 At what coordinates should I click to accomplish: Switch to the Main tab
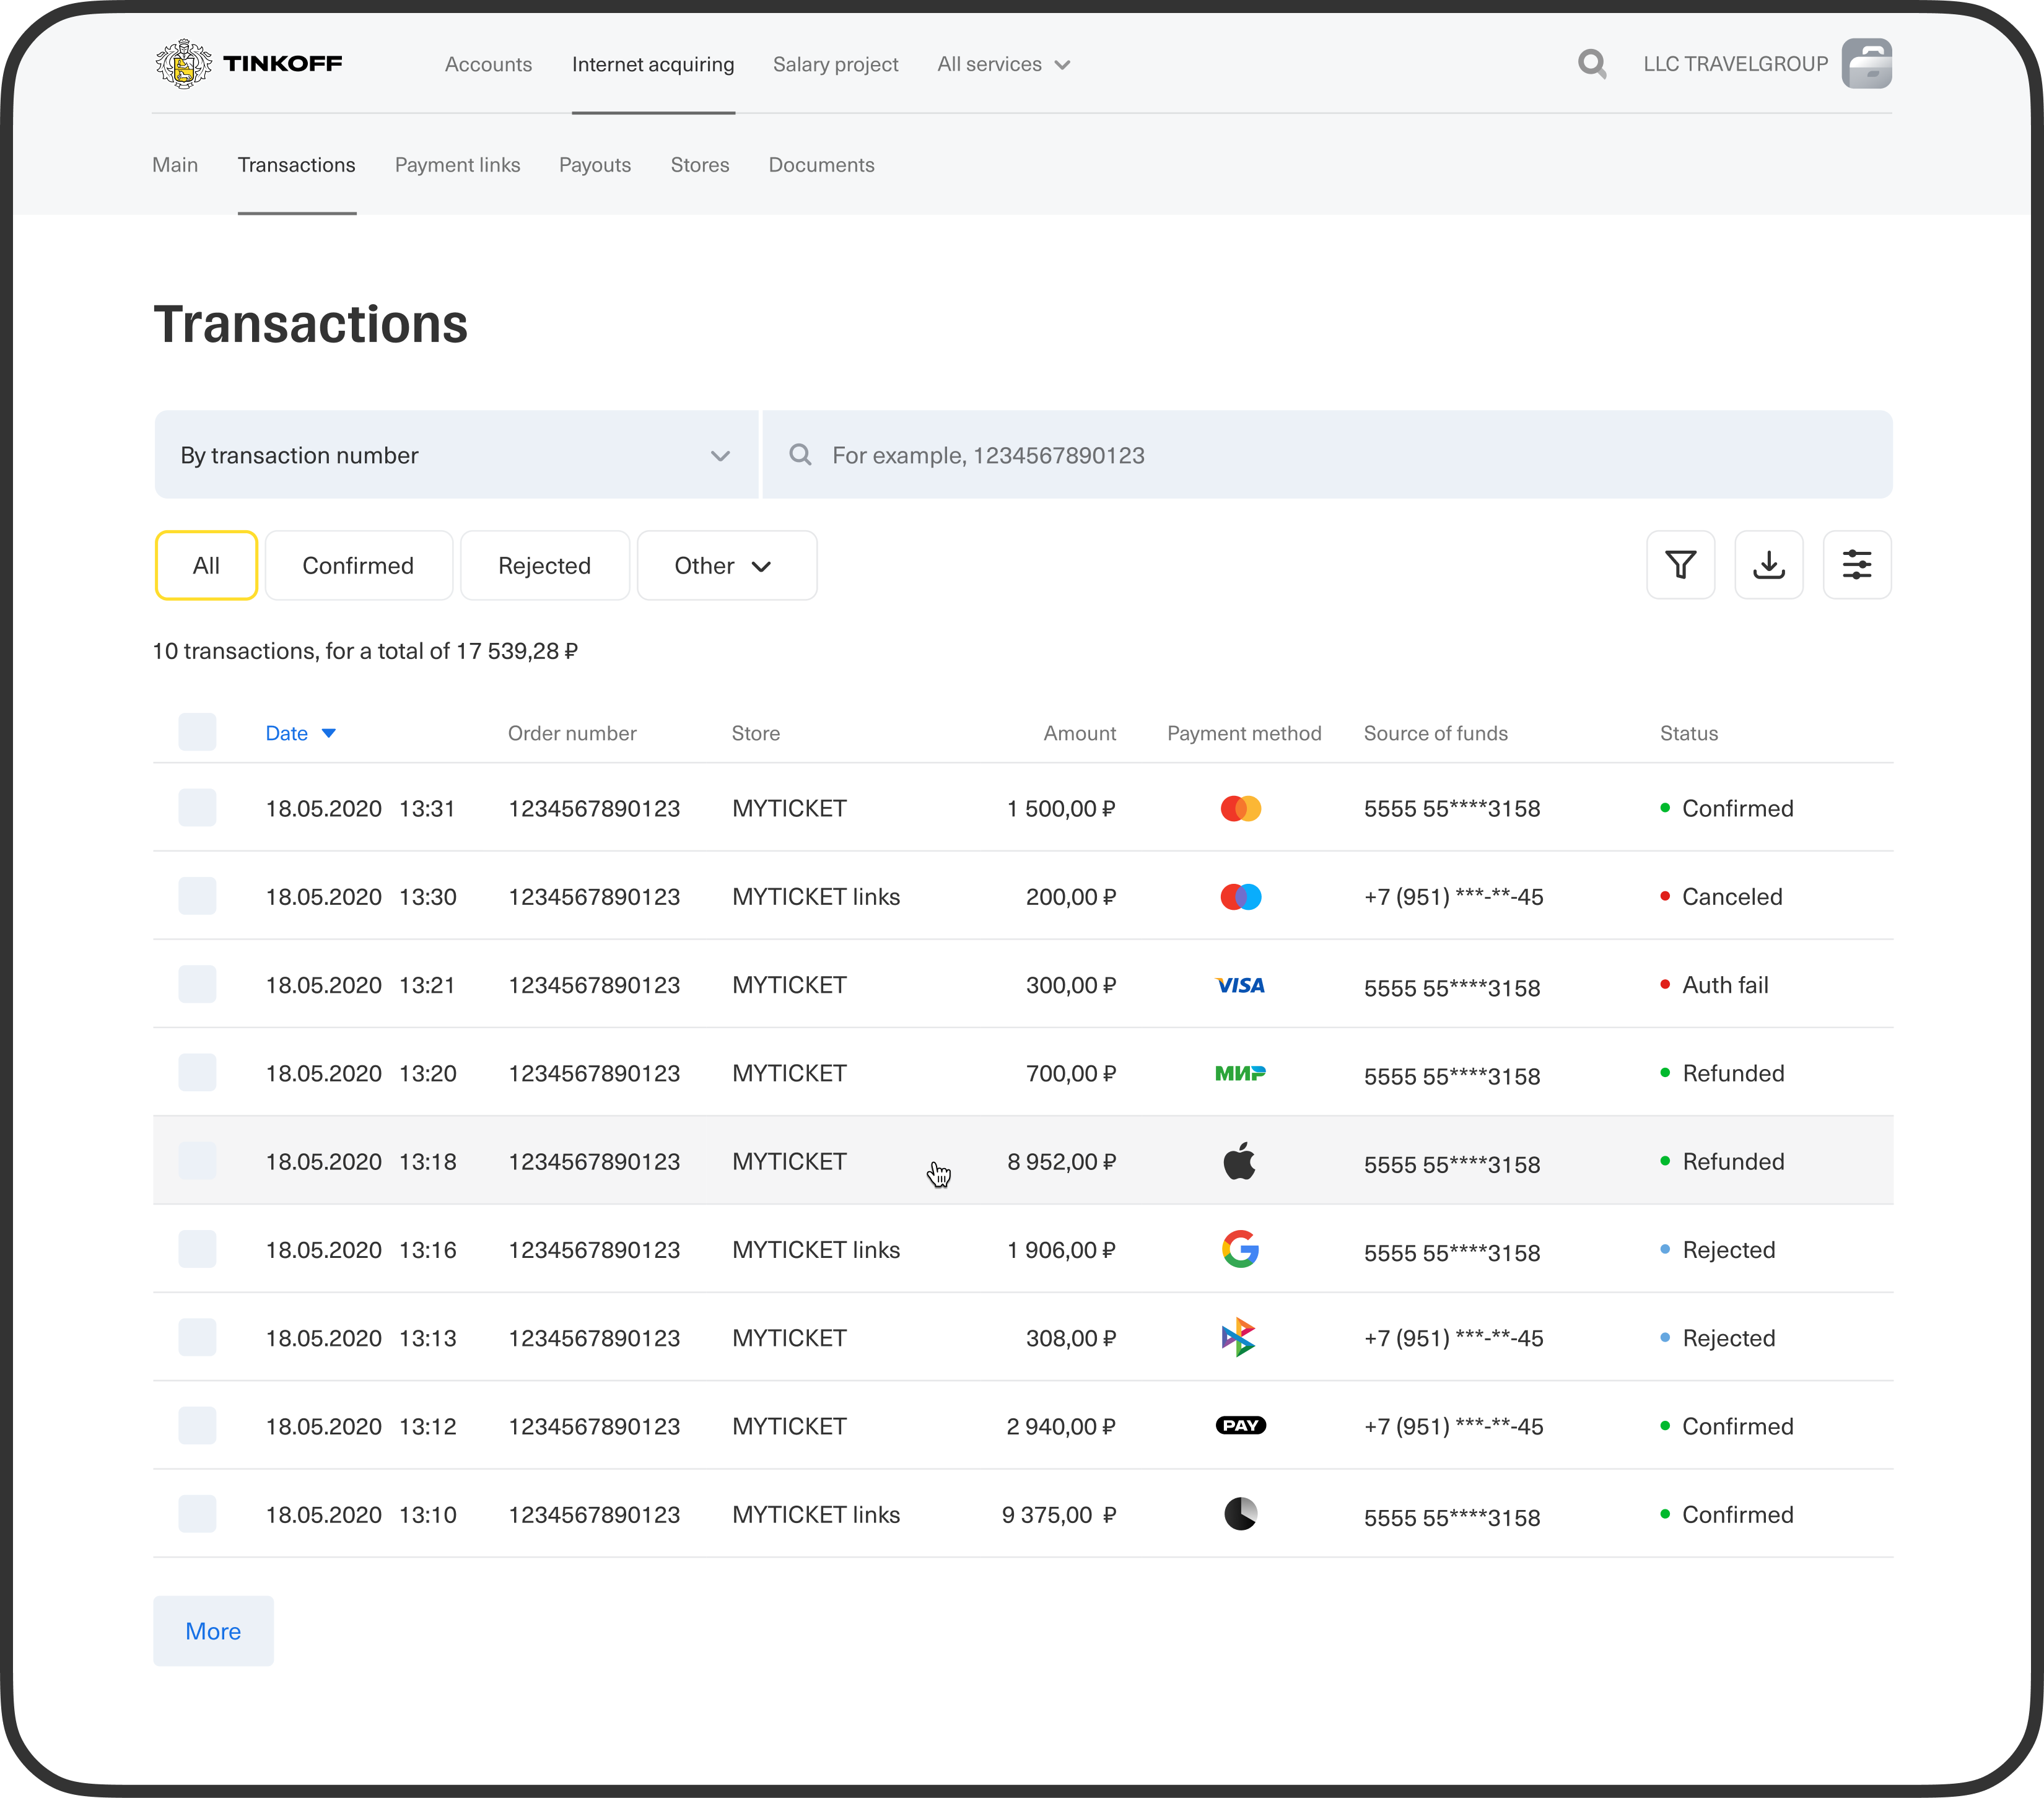click(175, 165)
